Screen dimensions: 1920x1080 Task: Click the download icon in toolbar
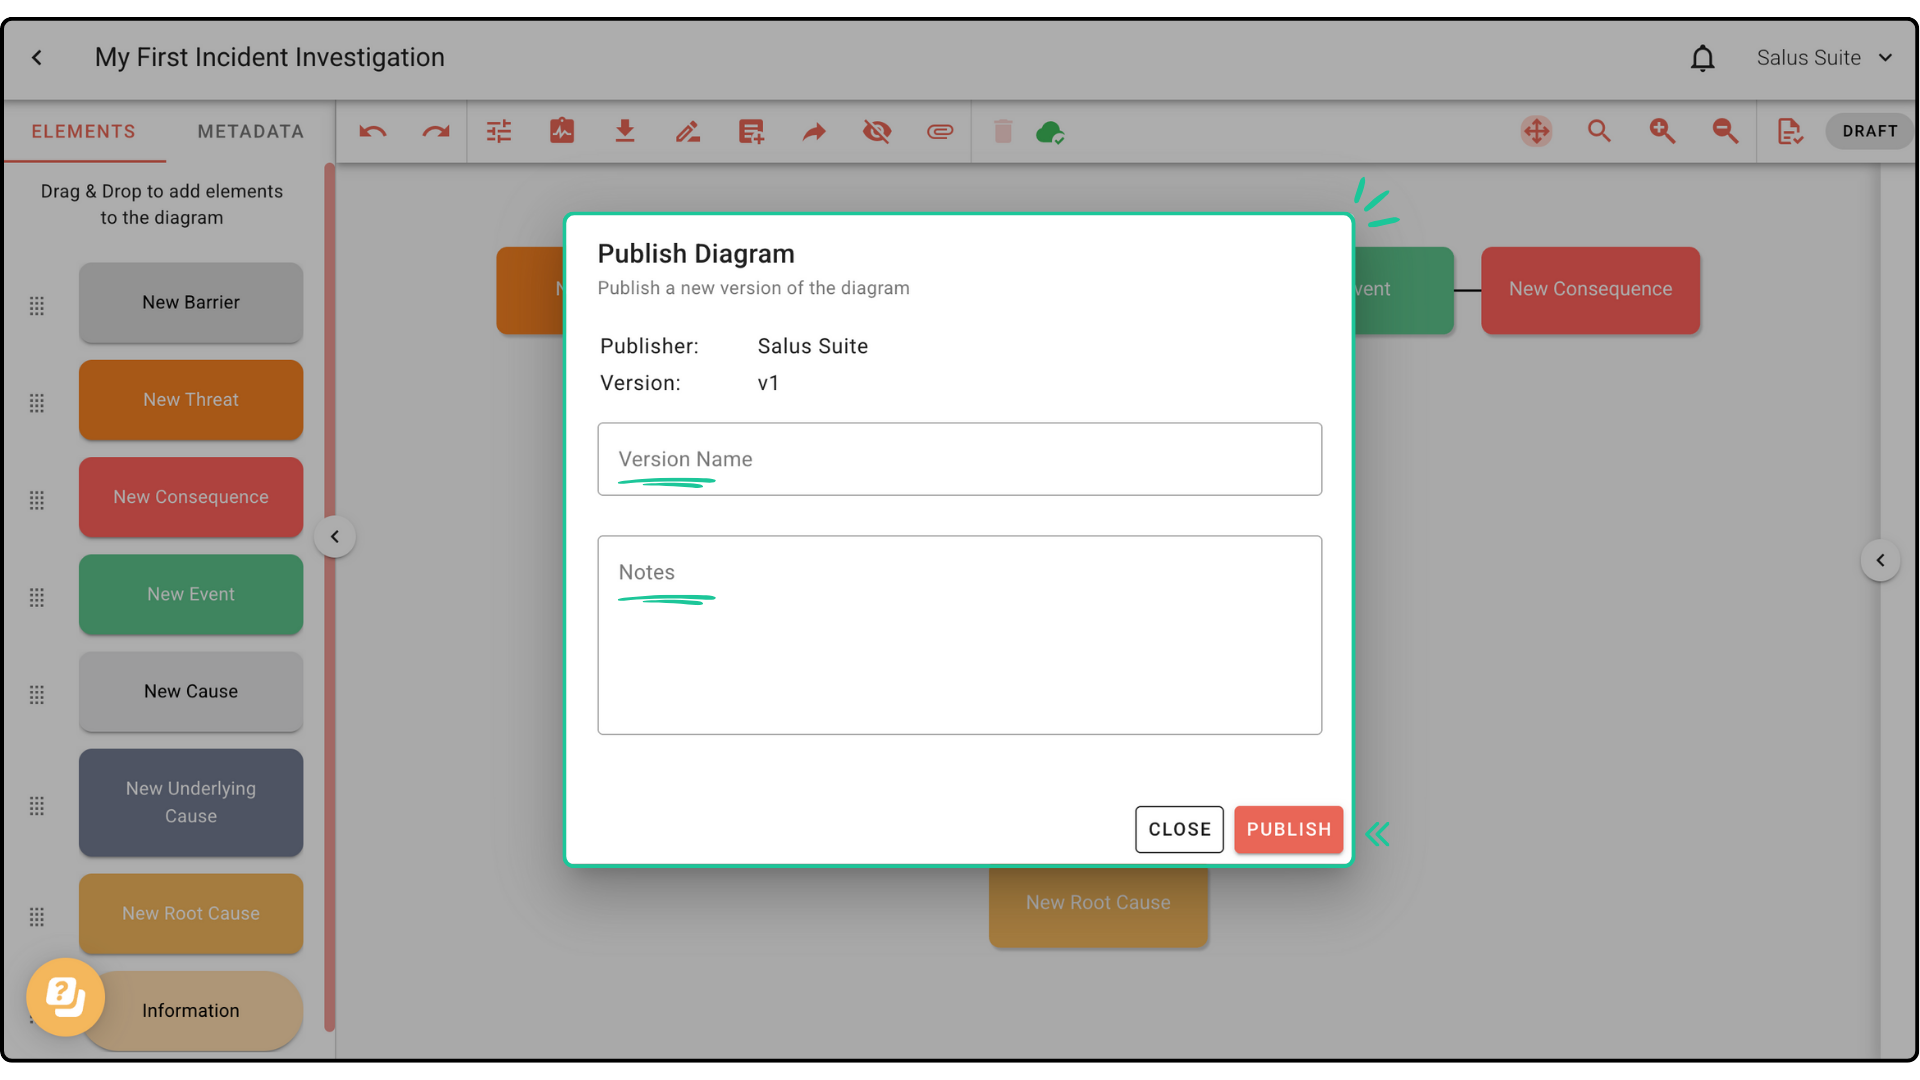(625, 132)
